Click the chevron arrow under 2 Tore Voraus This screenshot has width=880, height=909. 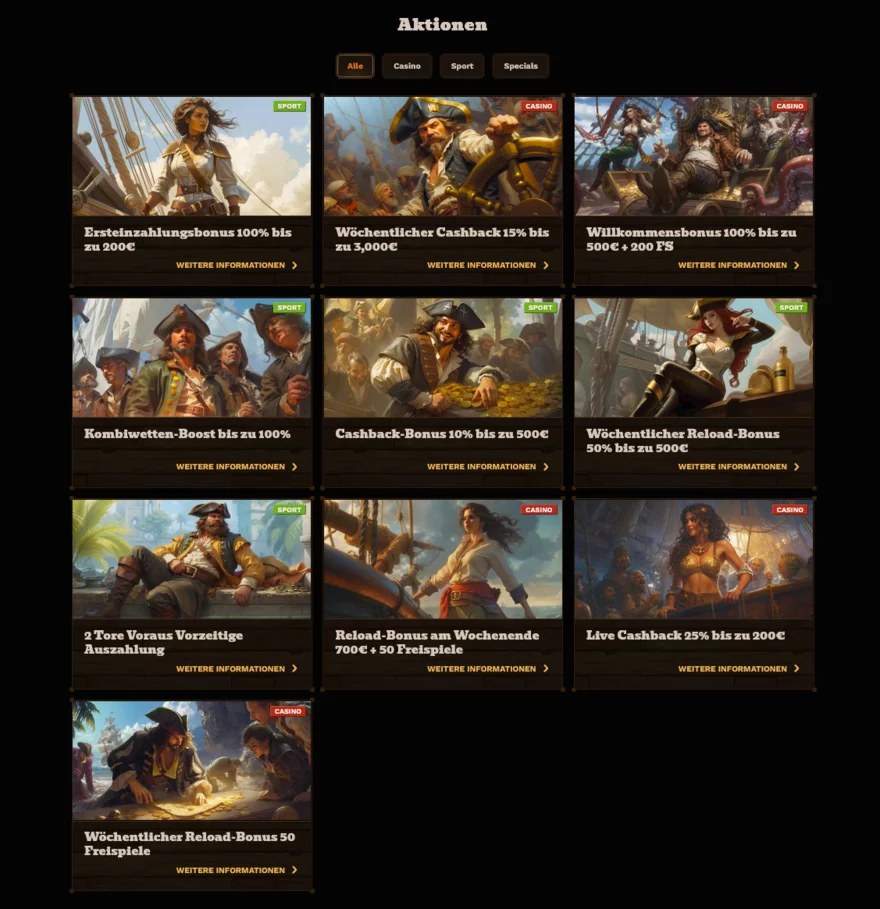(295, 668)
